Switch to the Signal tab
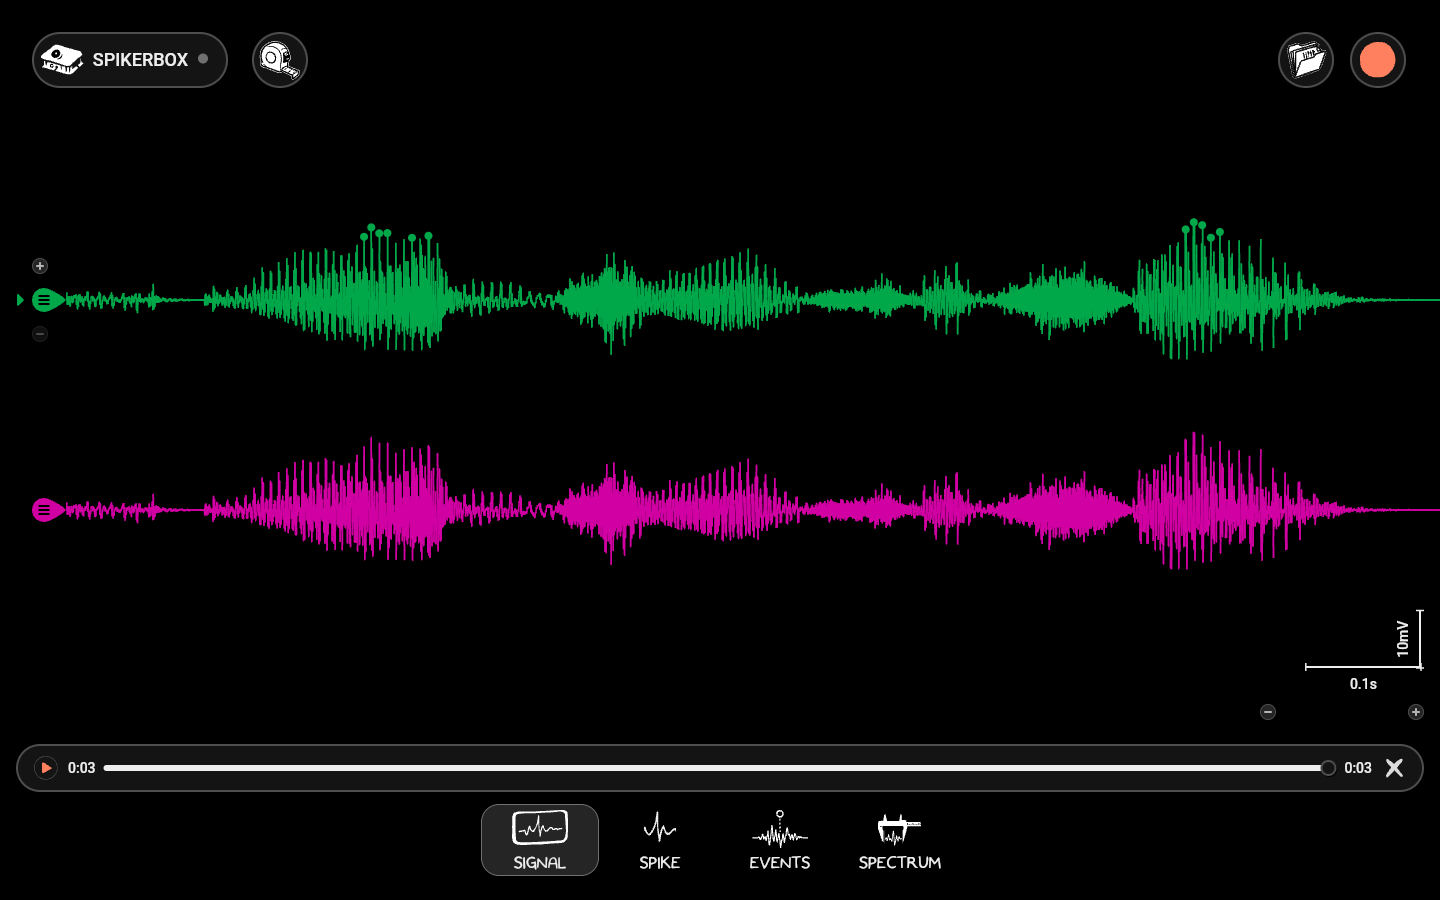Viewport: 1440px width, 900px height. pos(540,840)
